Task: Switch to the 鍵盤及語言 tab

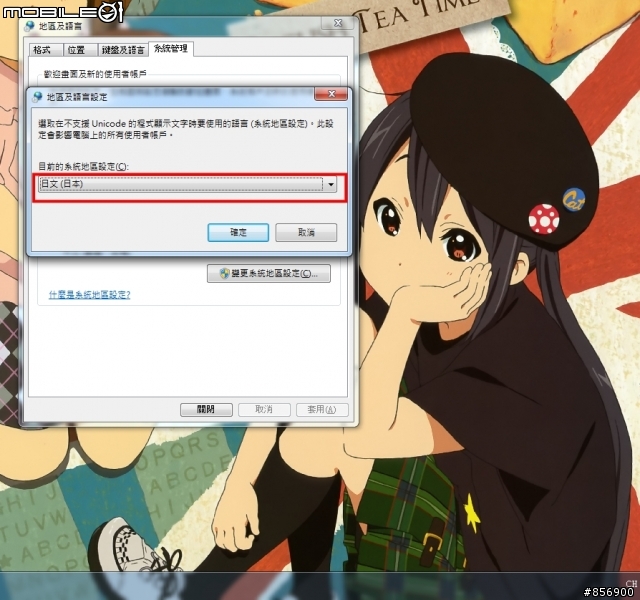Action: (123, 50)
